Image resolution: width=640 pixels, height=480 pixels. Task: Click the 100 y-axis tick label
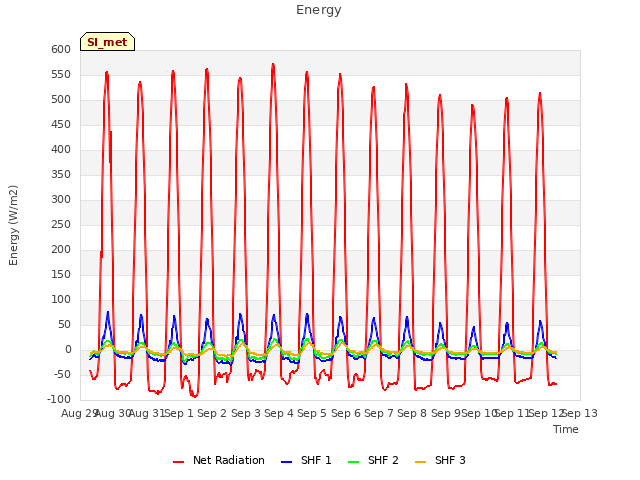[x=61, y=300]
